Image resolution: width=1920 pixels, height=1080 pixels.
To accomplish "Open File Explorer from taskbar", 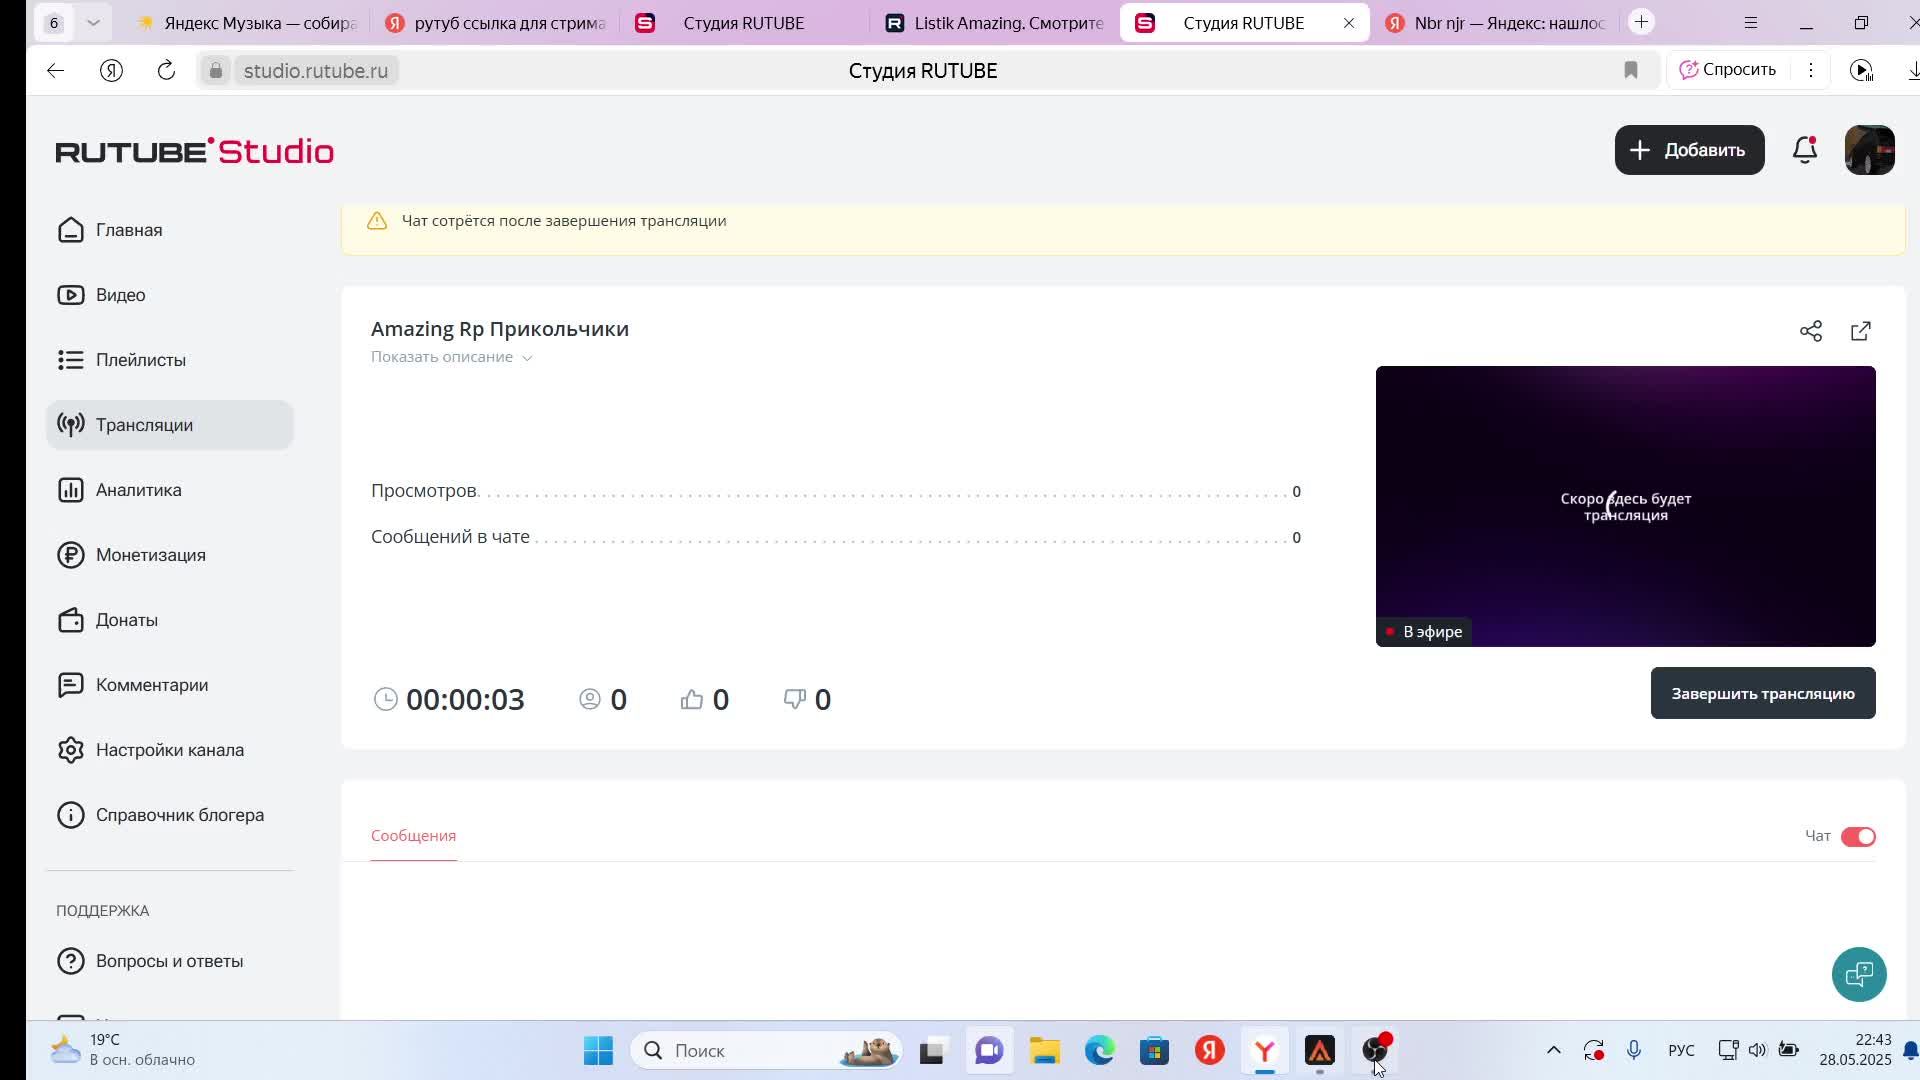I will pyautogui.click(x=1044, y=1050).
